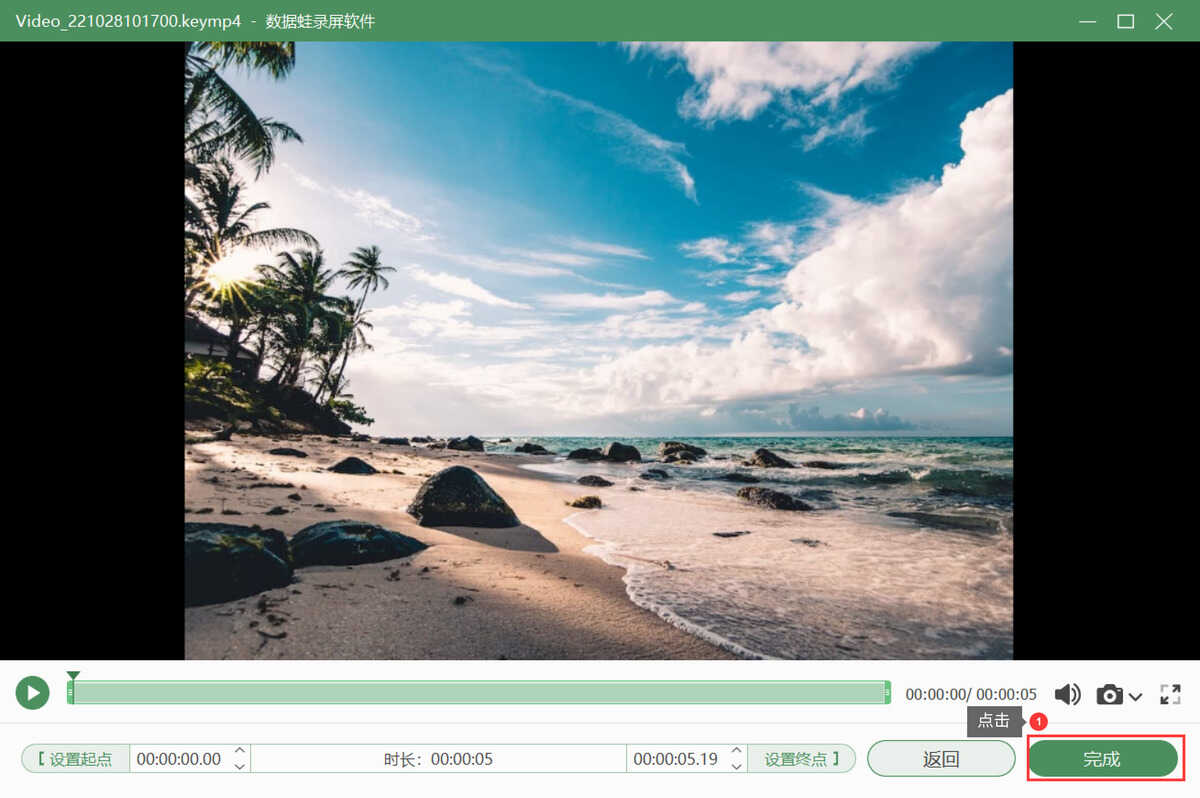Viewport: 1200px width, 798px height.
Task: Take a snapshot with the camera icon
Action: 1109,694
